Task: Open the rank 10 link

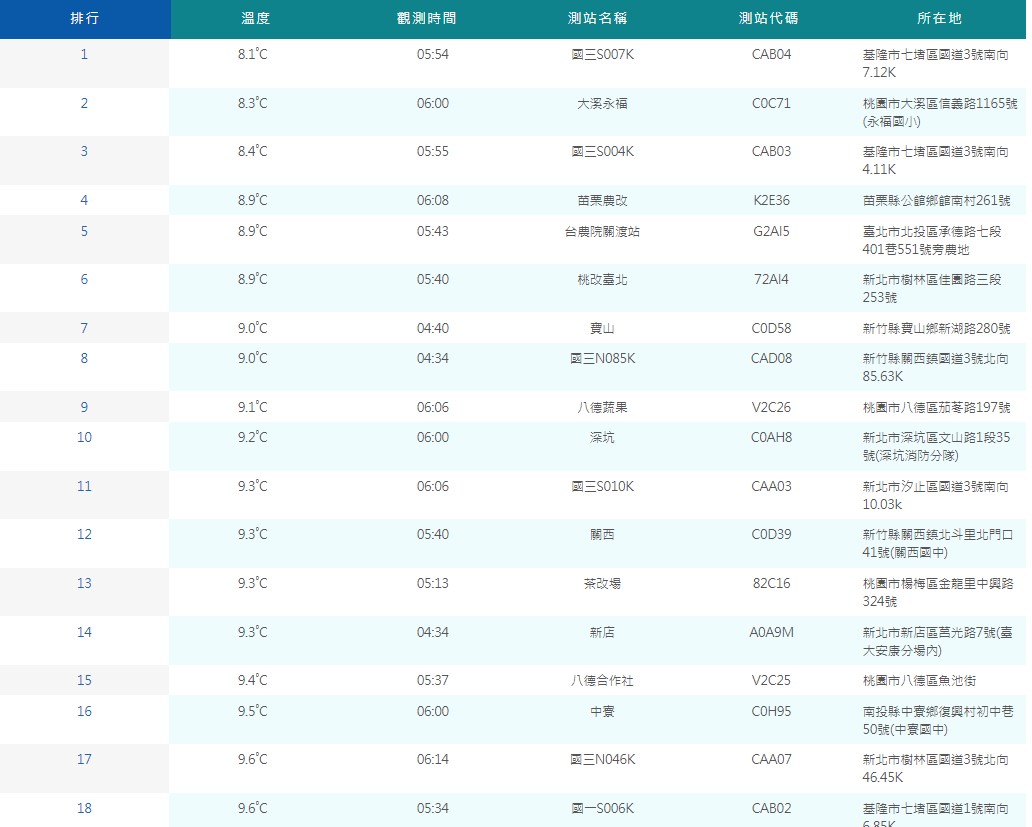Action: [x=84, y=438]
